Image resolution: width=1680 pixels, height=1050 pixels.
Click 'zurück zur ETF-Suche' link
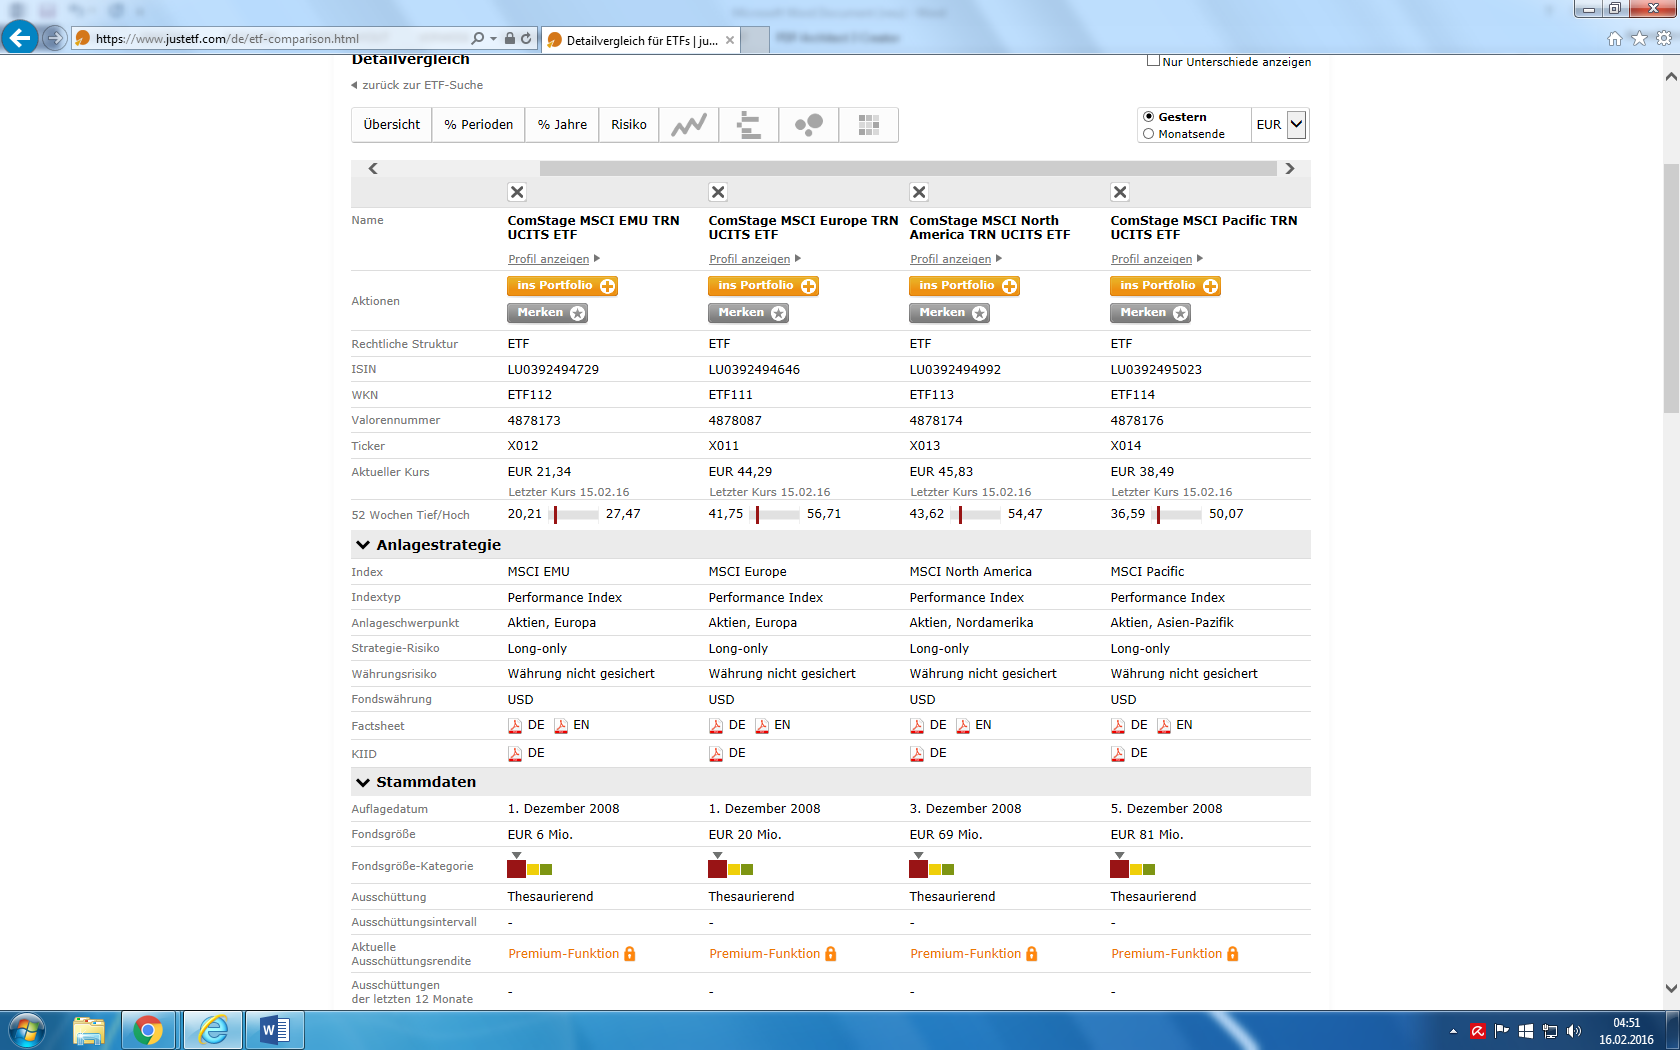click(x=422, y=85)
